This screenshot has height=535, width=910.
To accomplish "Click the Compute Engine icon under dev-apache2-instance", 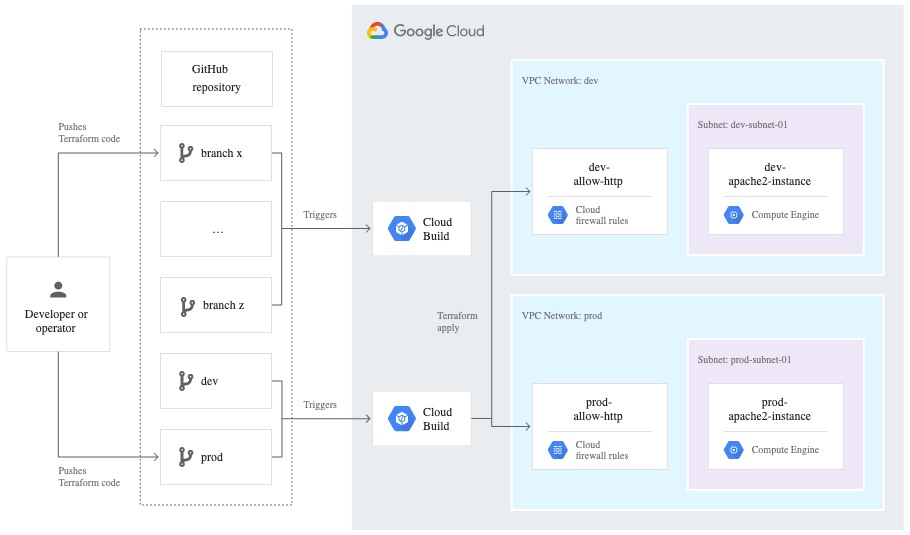I will 734,215.
